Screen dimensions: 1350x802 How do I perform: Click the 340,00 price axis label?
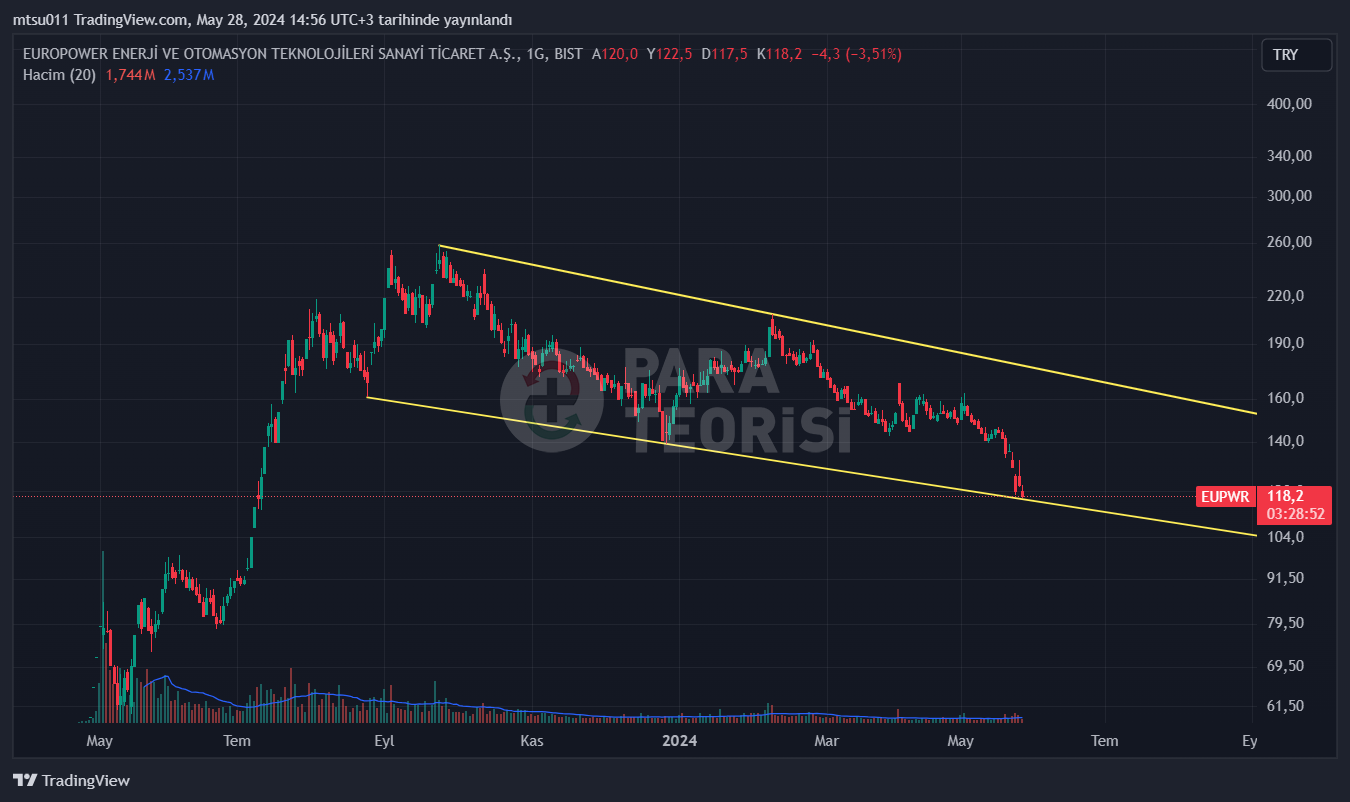pyautogui.click(x=1289, y=156)
